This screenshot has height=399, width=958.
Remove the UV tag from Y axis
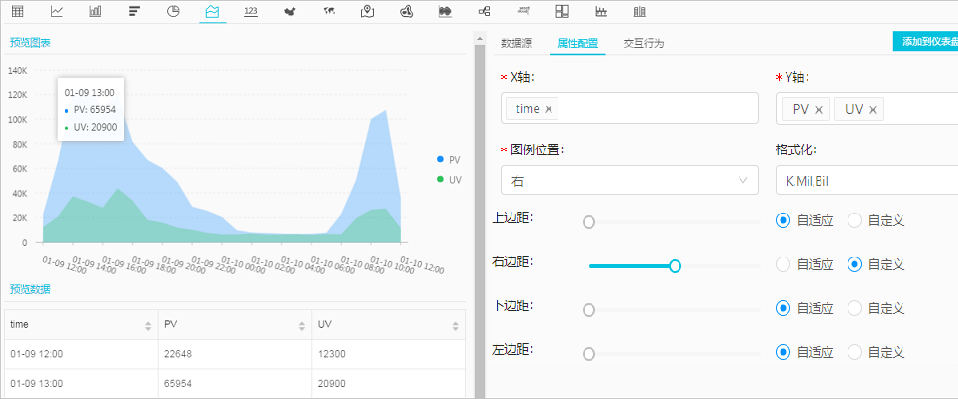(x=873, y=109)
